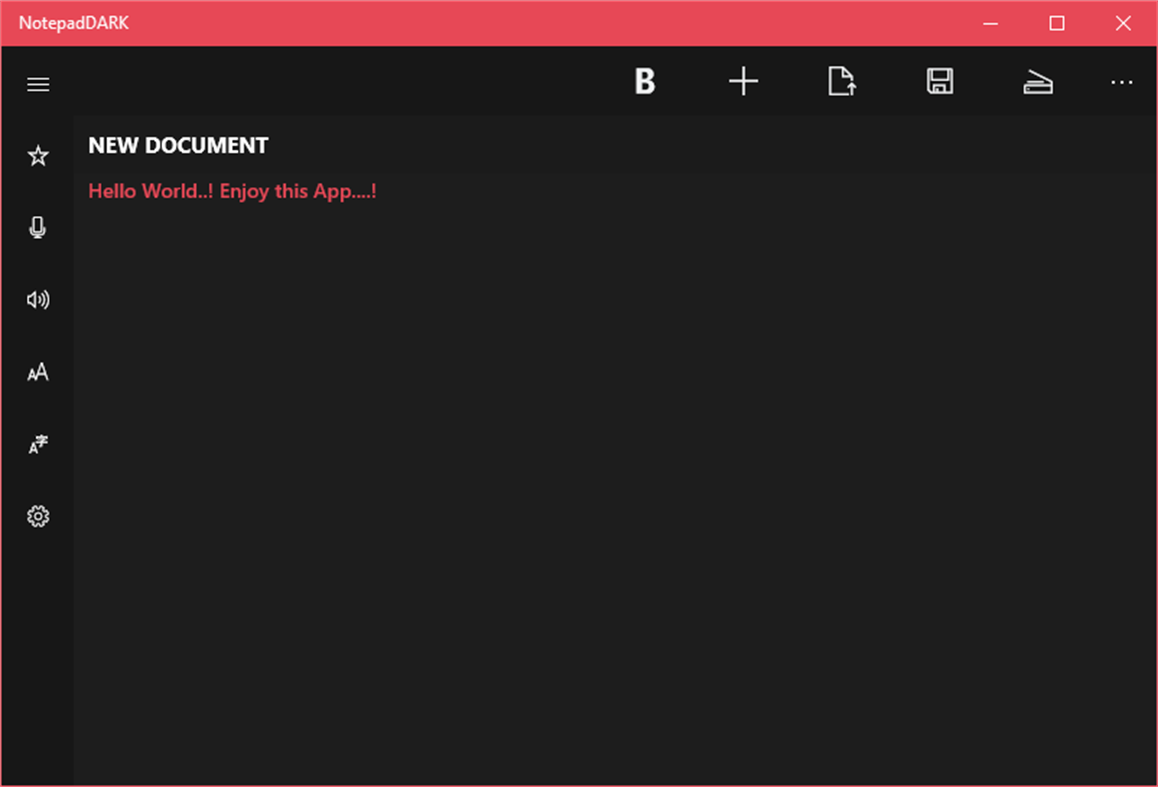Collapse the sidebar using the hamburger icon

click(x=38, y=84)
